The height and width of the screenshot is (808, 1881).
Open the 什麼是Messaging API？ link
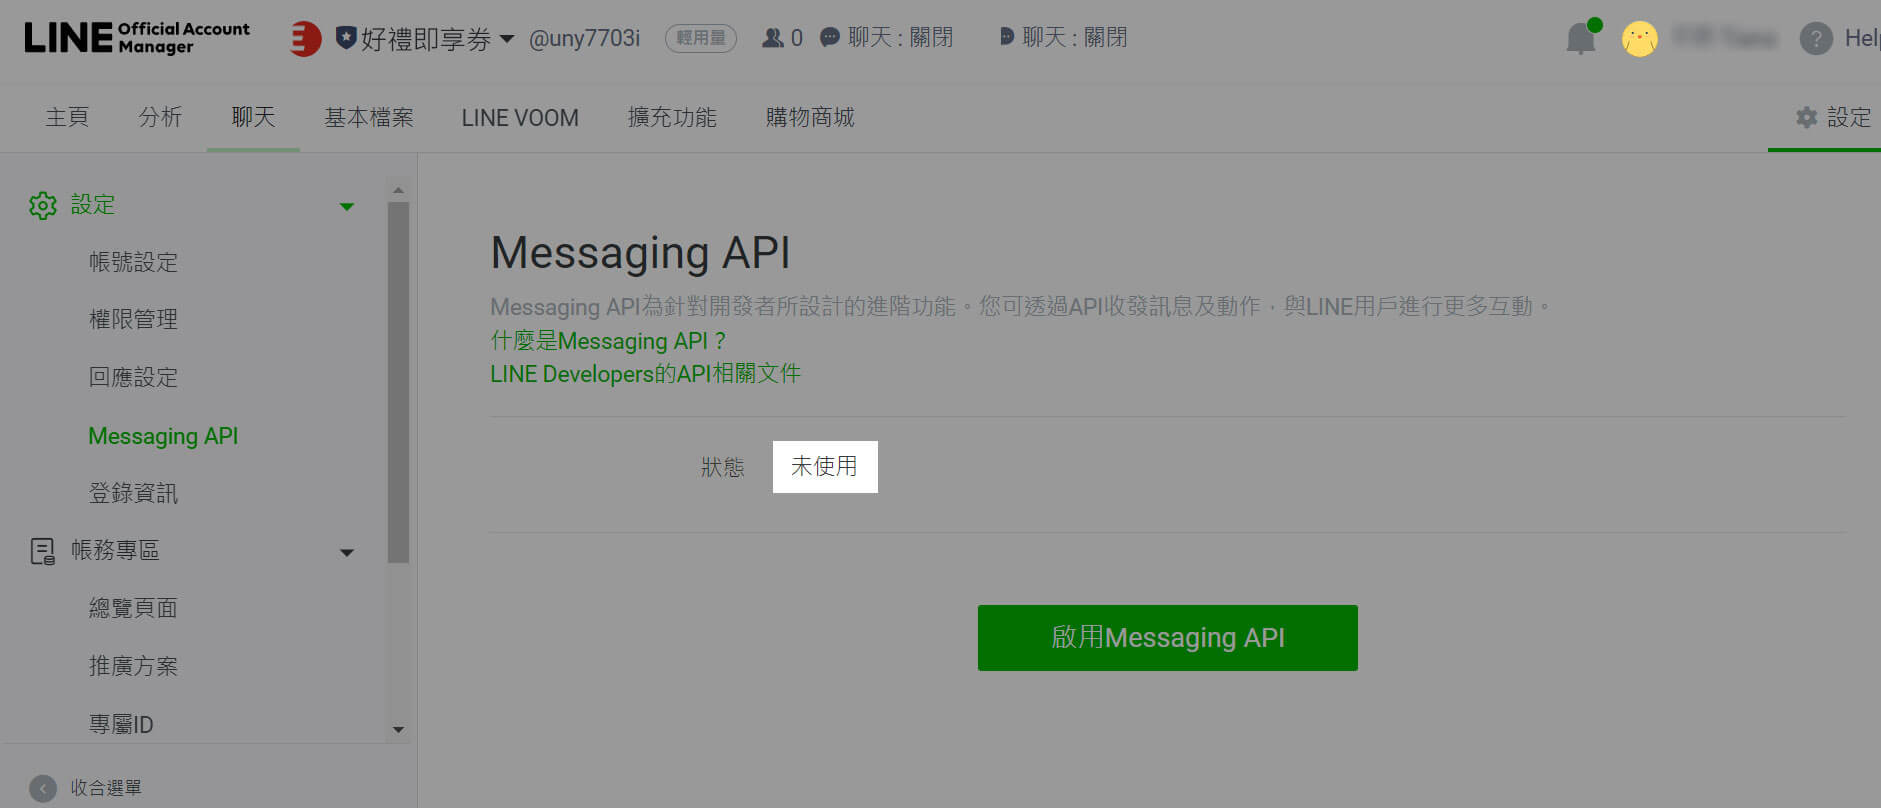point(608,341)
